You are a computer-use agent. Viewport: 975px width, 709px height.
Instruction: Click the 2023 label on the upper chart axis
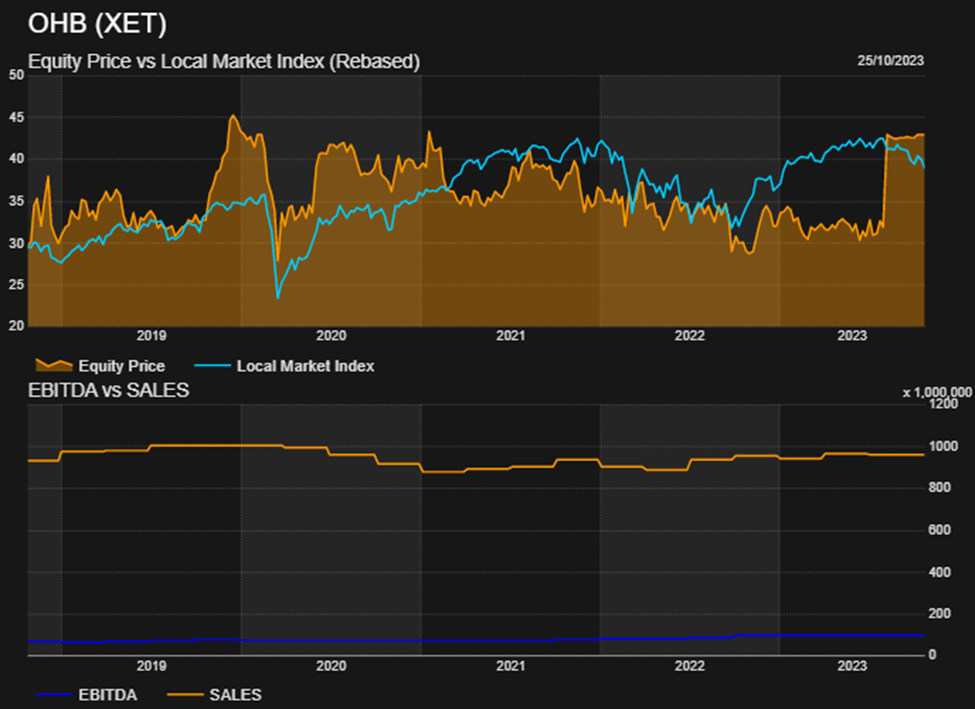point(852,336)
